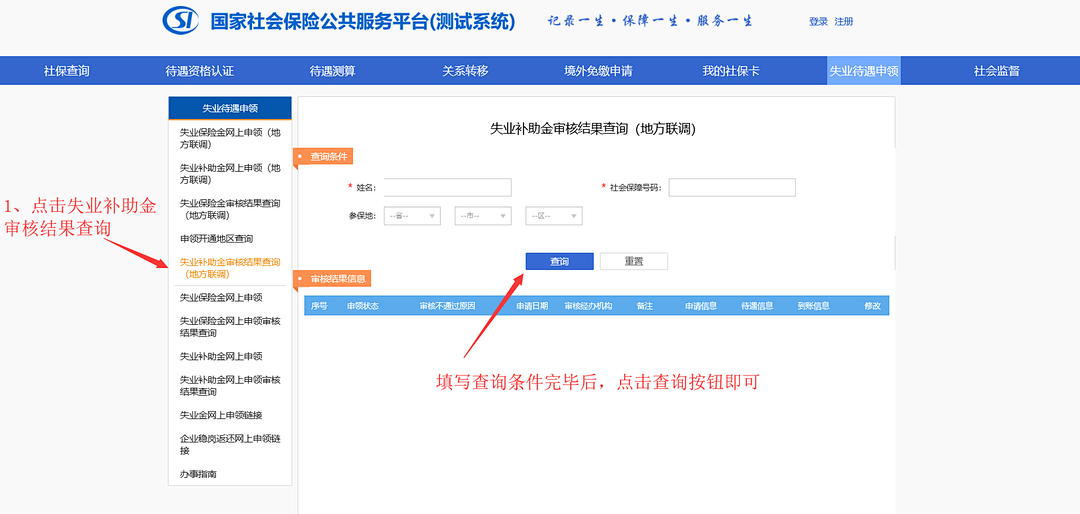Open 申领开通地区查询 in the sidebar
This screenshot has height=514, width=1080.
click(x=217, y=239)
